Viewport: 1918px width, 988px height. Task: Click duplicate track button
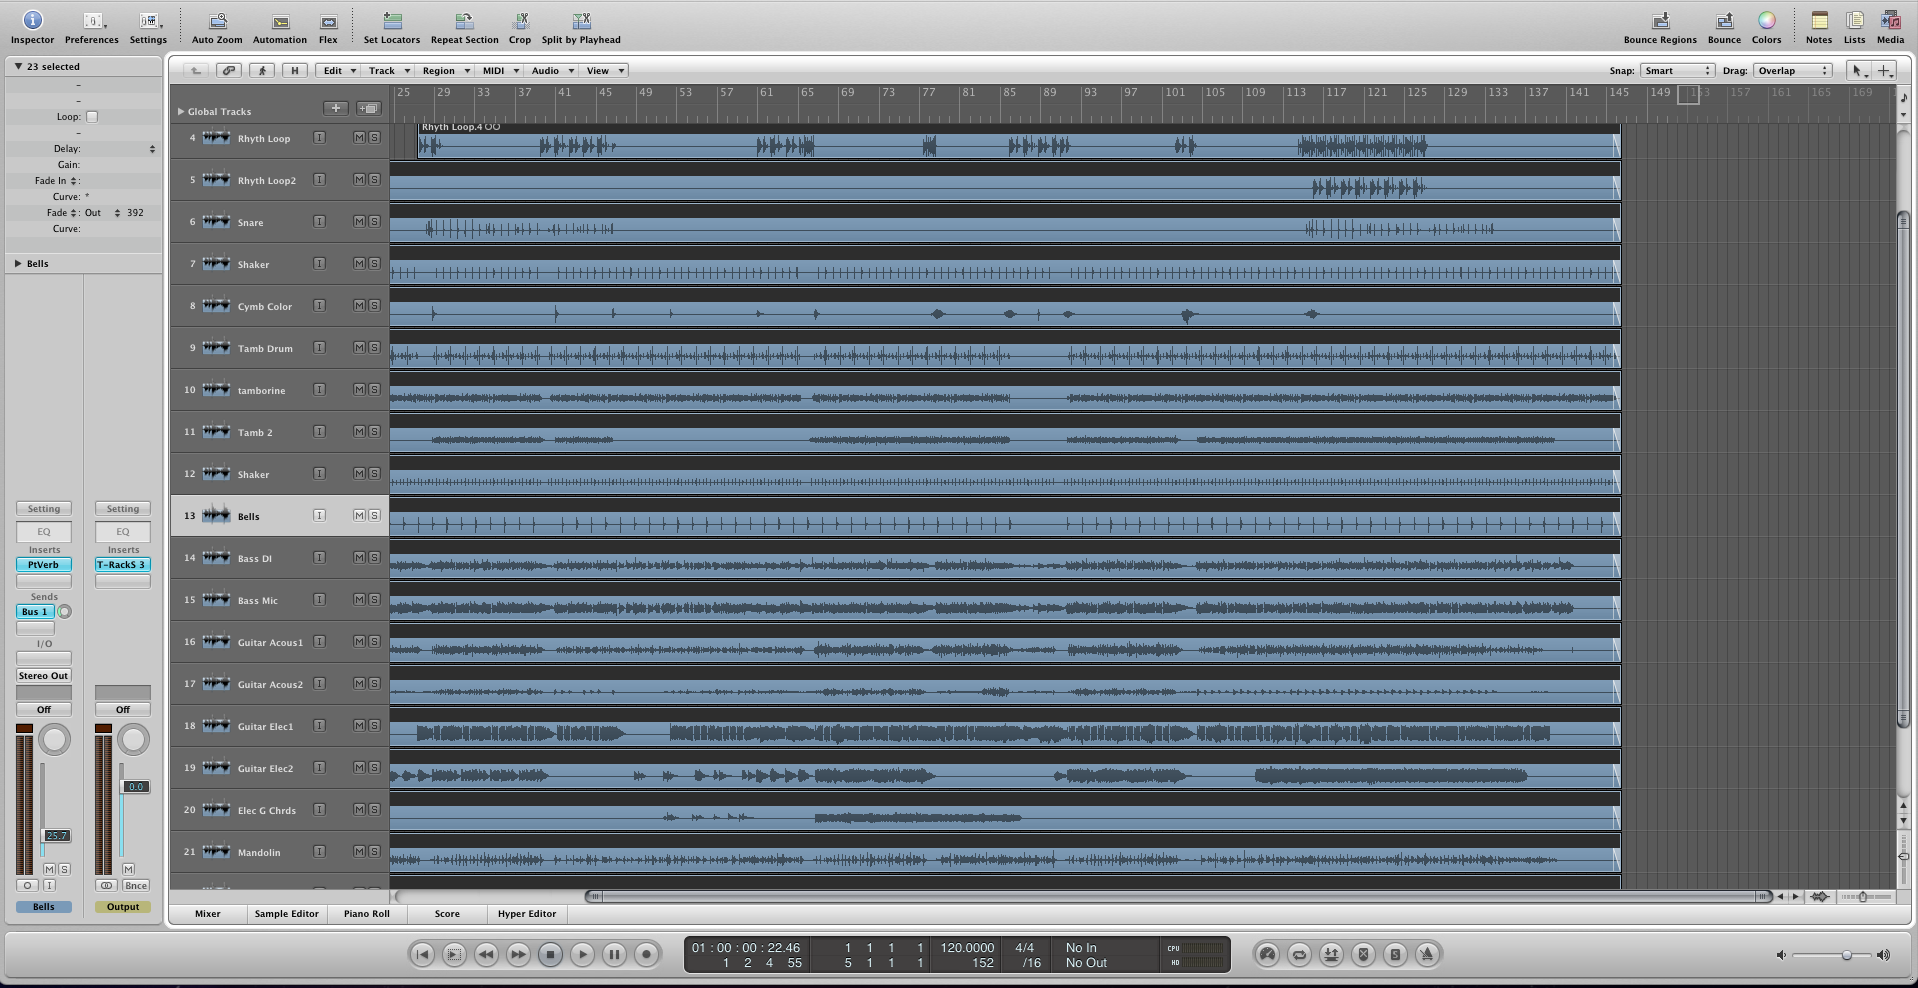(x=369, y=108)
